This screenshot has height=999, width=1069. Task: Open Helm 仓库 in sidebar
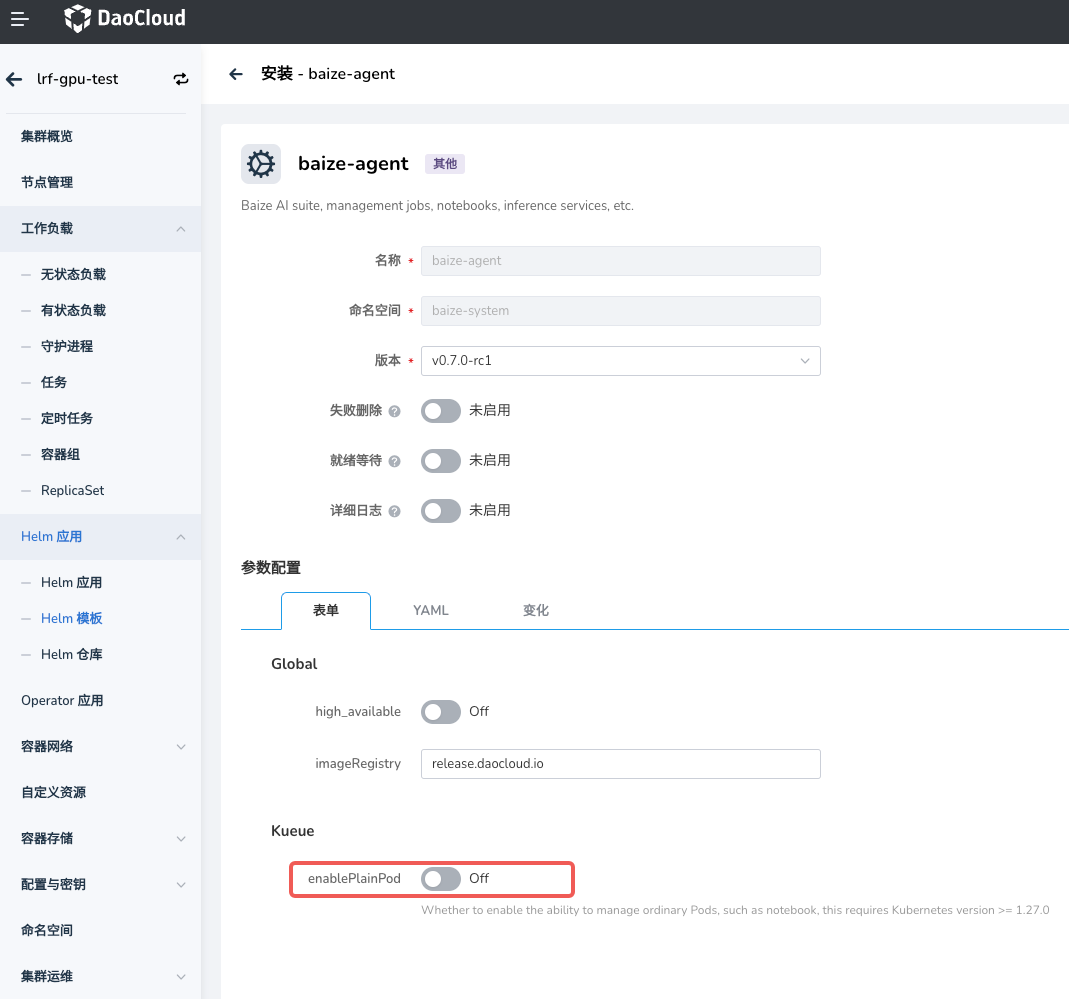pyautogui.click(x=71, y=655)
